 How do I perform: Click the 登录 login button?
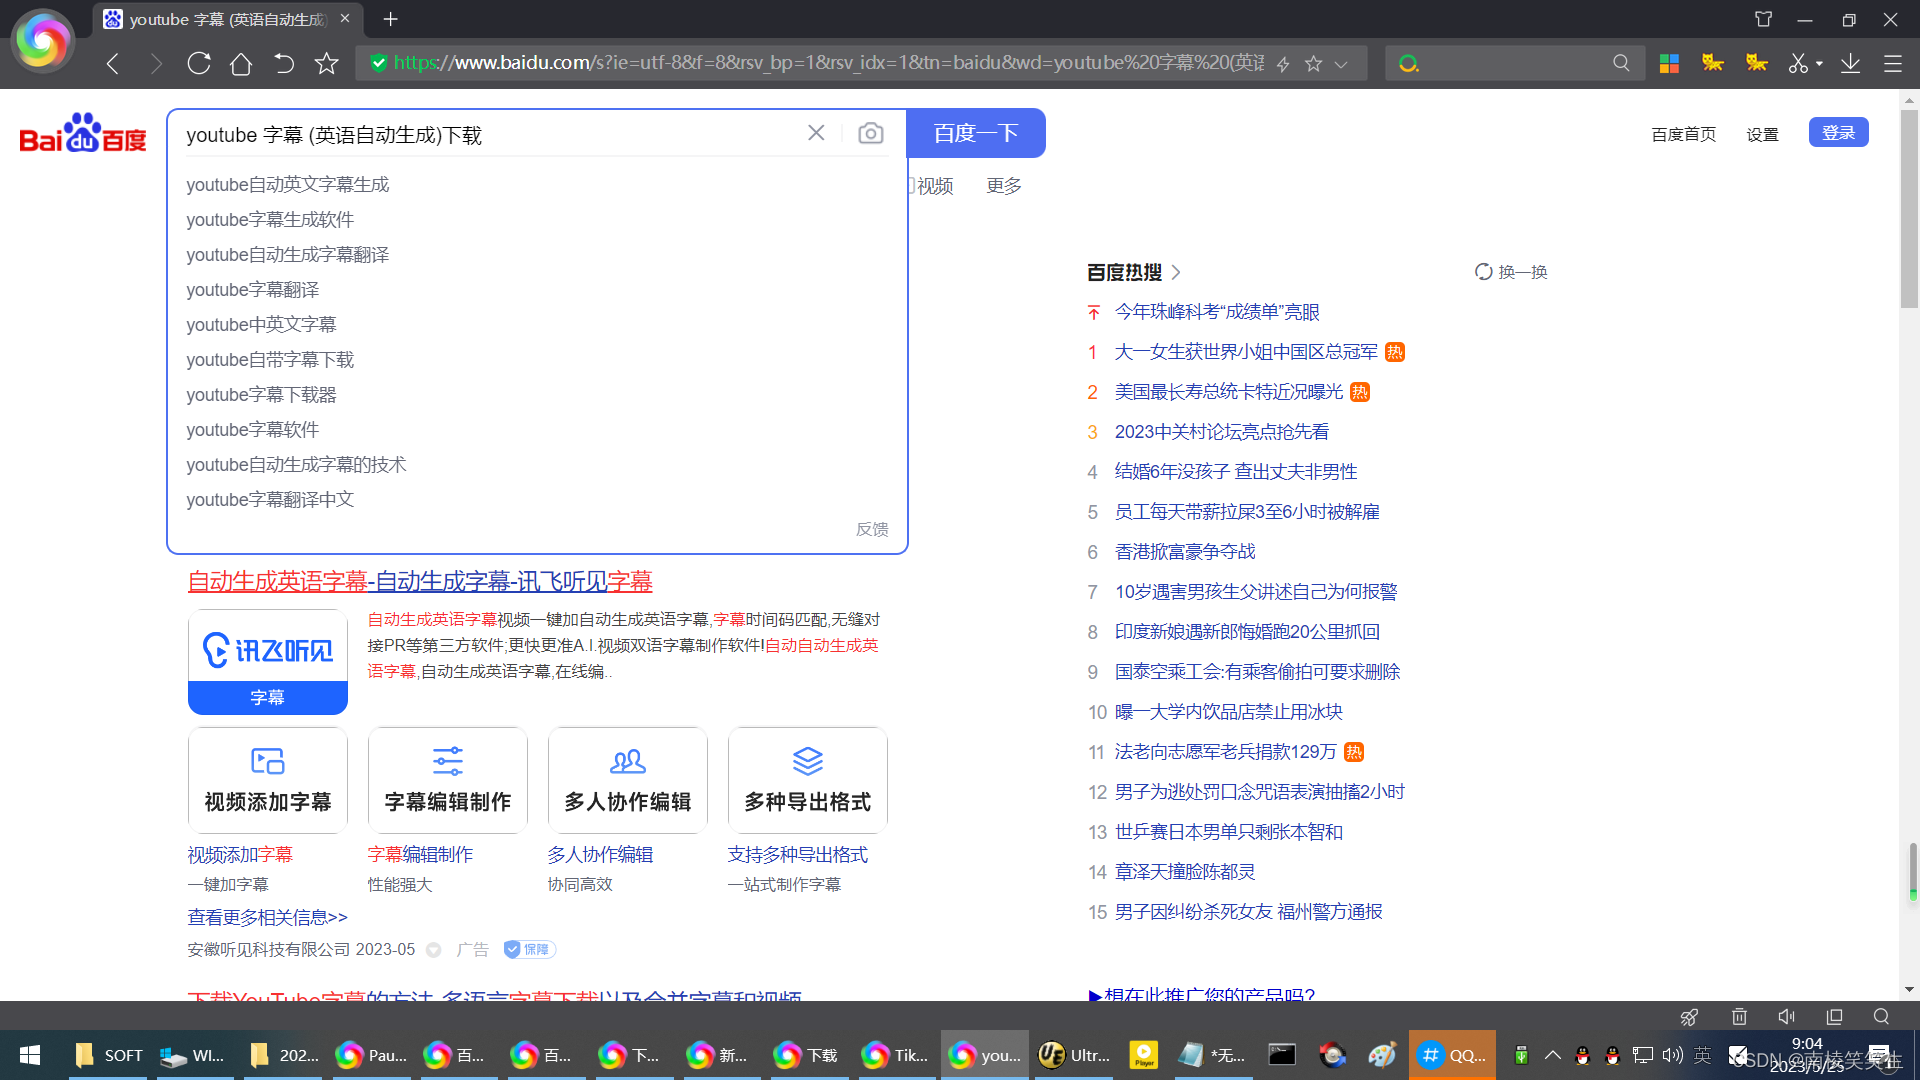1838,132
